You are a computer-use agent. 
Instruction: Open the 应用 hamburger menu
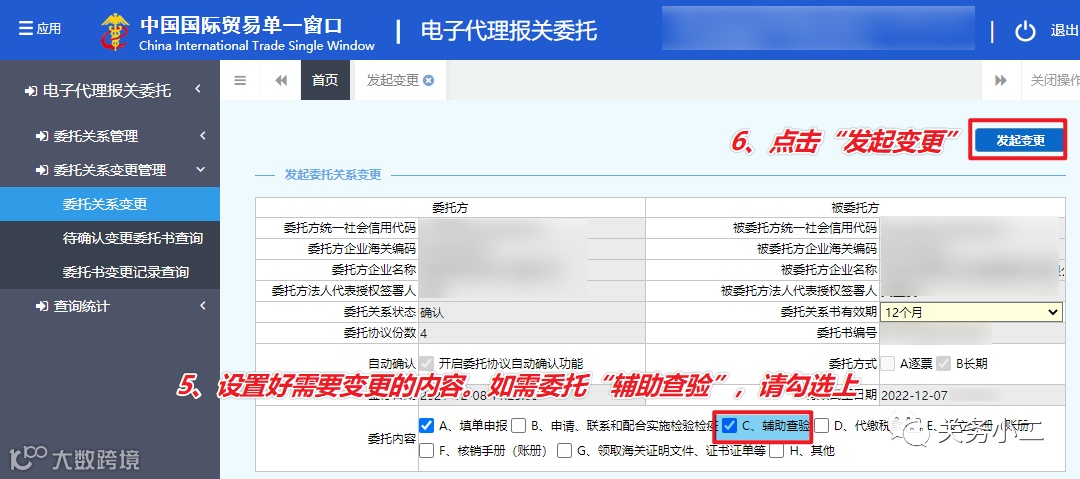[x=39, y=28]
